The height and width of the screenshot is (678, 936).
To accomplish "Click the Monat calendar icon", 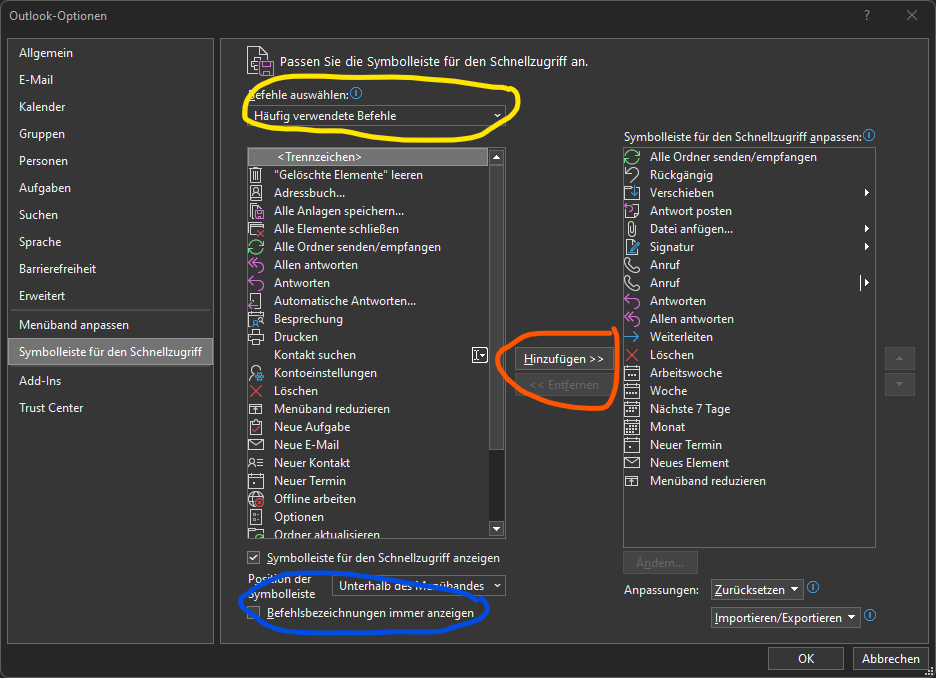I will coord(632,427).
